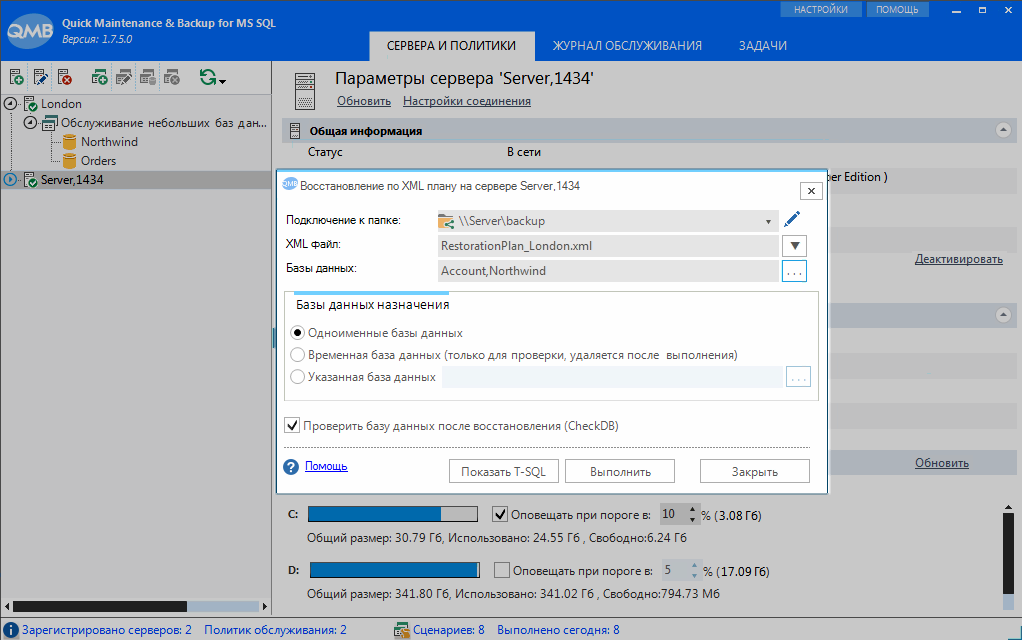This screenshot has width=1022, height=640.
Task: Click the XML файл input field
Action: click(x=608, y=246)
